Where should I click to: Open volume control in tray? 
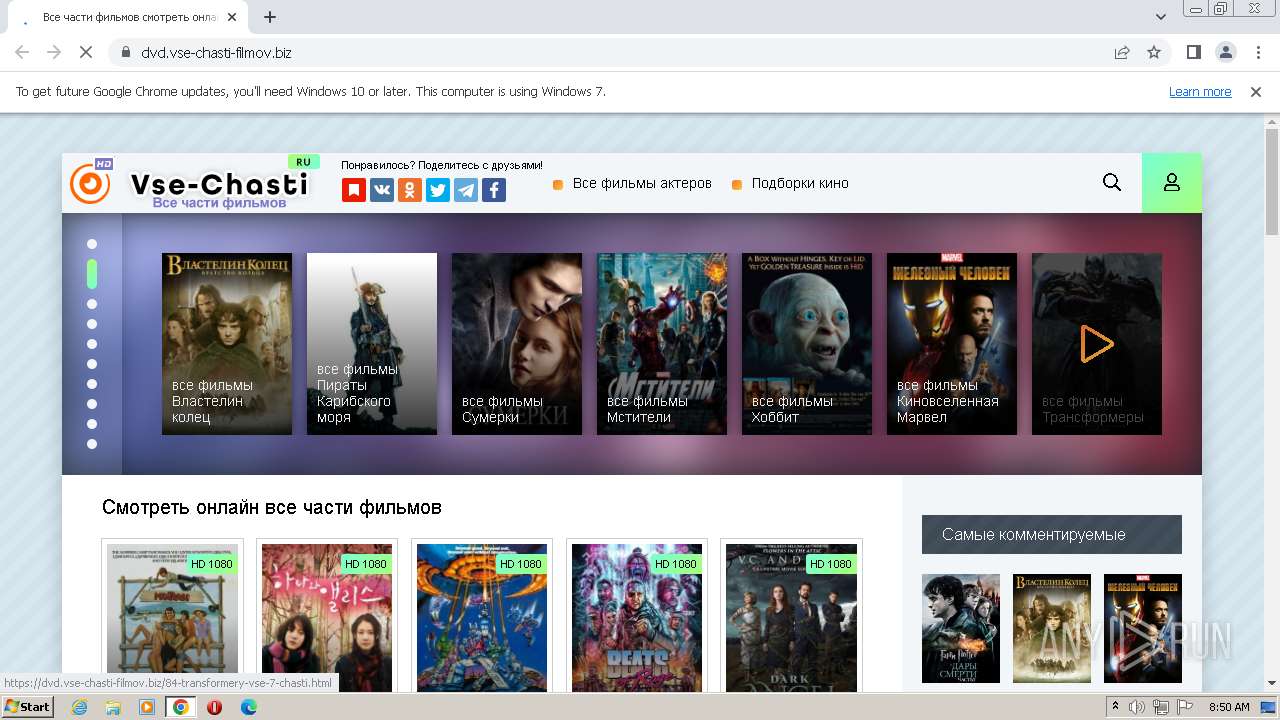pyautogui.click(x=1137, y=707)
